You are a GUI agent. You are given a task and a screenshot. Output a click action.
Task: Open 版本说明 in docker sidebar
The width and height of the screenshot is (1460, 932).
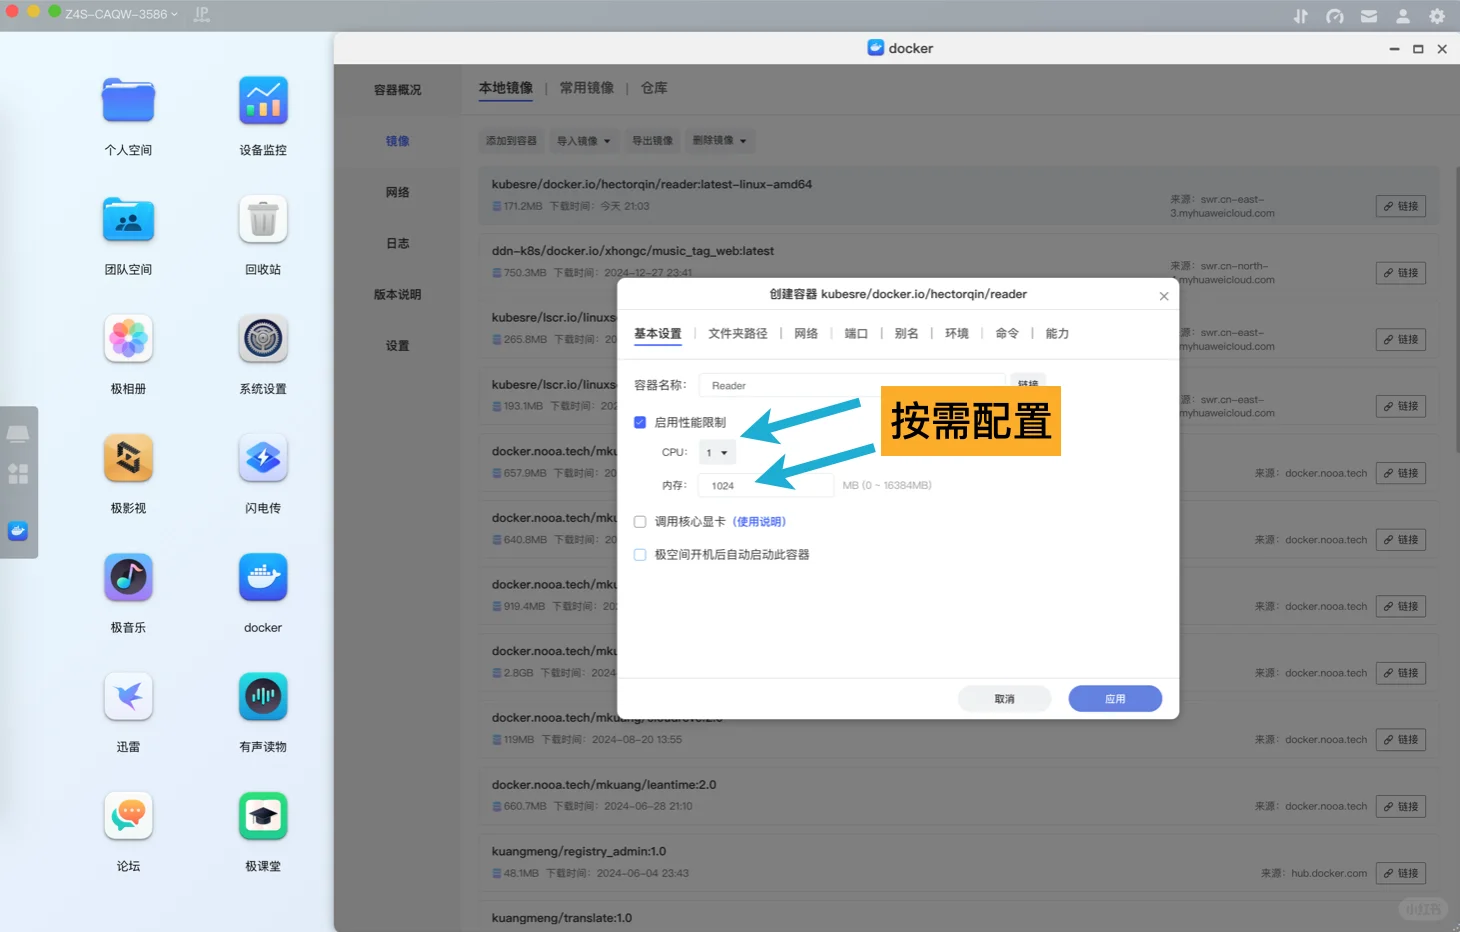[397, 294]
